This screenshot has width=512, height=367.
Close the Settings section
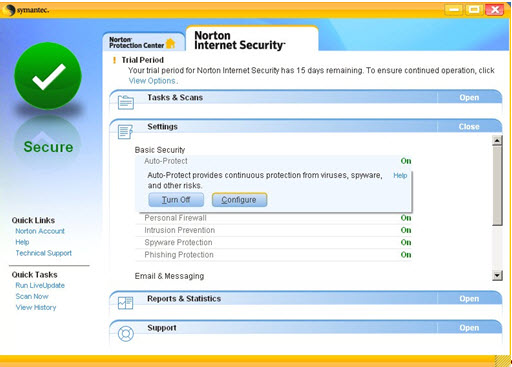[x=469, y=127]
